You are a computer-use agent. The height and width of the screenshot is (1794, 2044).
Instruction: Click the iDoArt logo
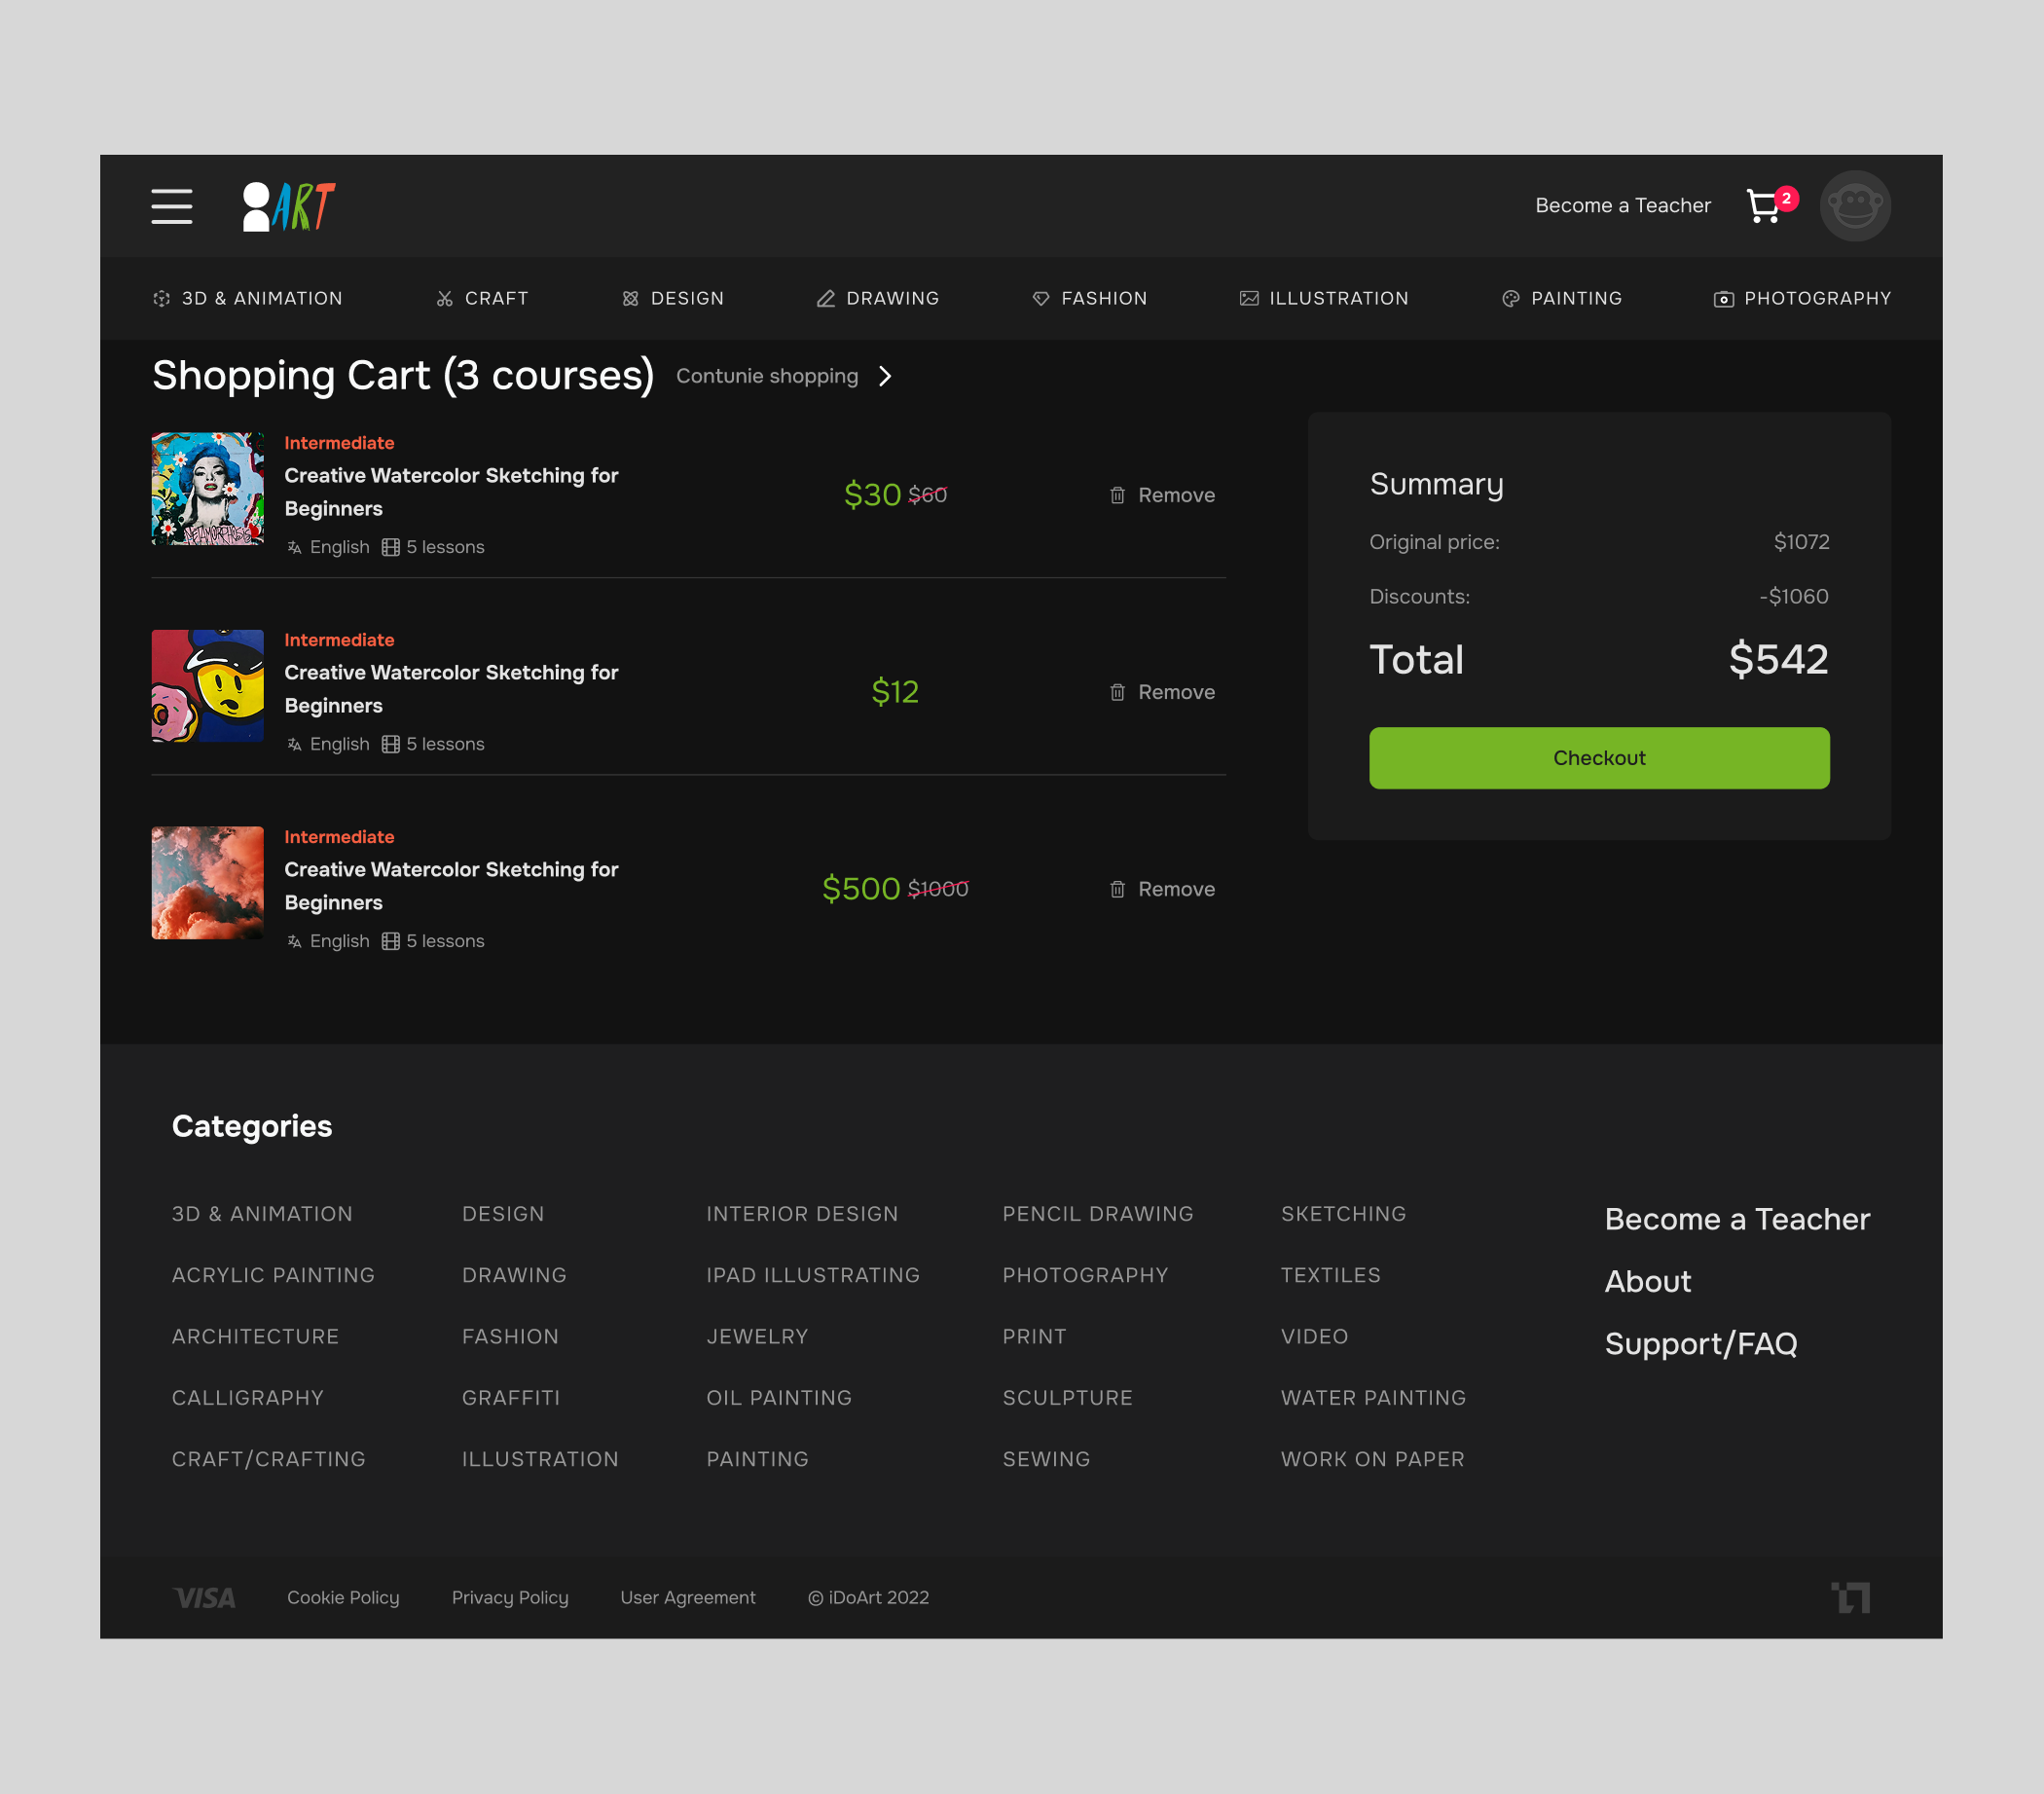coord(289,206)
